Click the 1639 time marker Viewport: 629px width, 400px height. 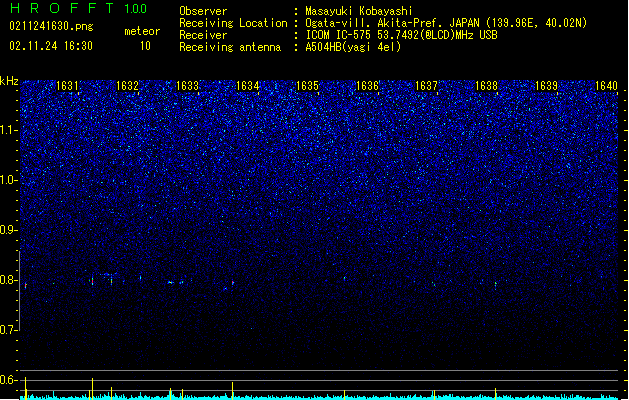[546, 86]
